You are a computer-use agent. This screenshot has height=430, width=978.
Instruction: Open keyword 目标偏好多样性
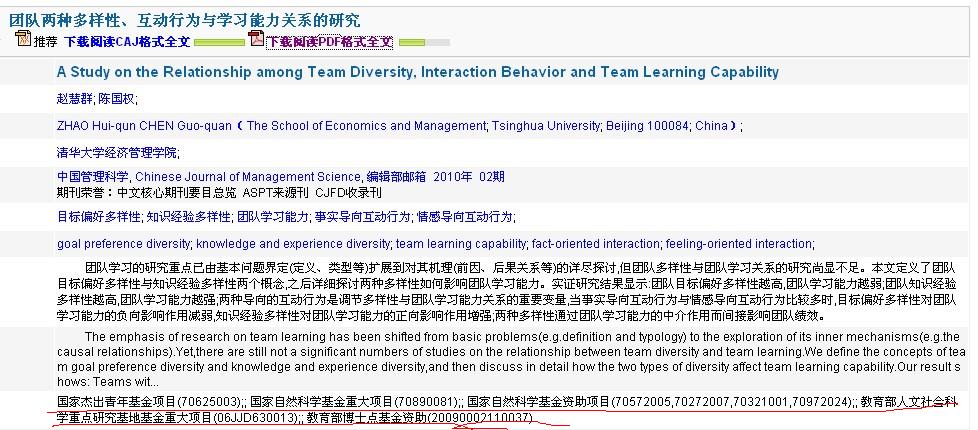[99, 217]
